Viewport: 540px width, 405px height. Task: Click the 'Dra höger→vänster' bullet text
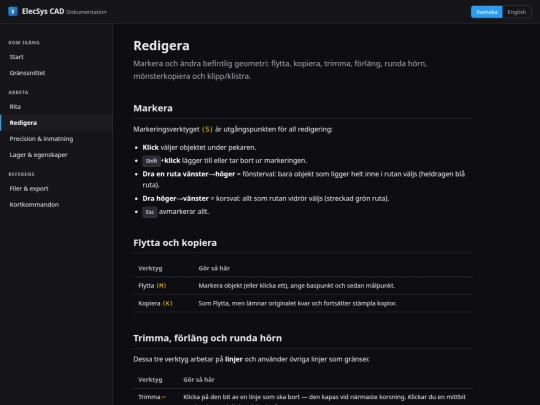(x=266, y=199)
